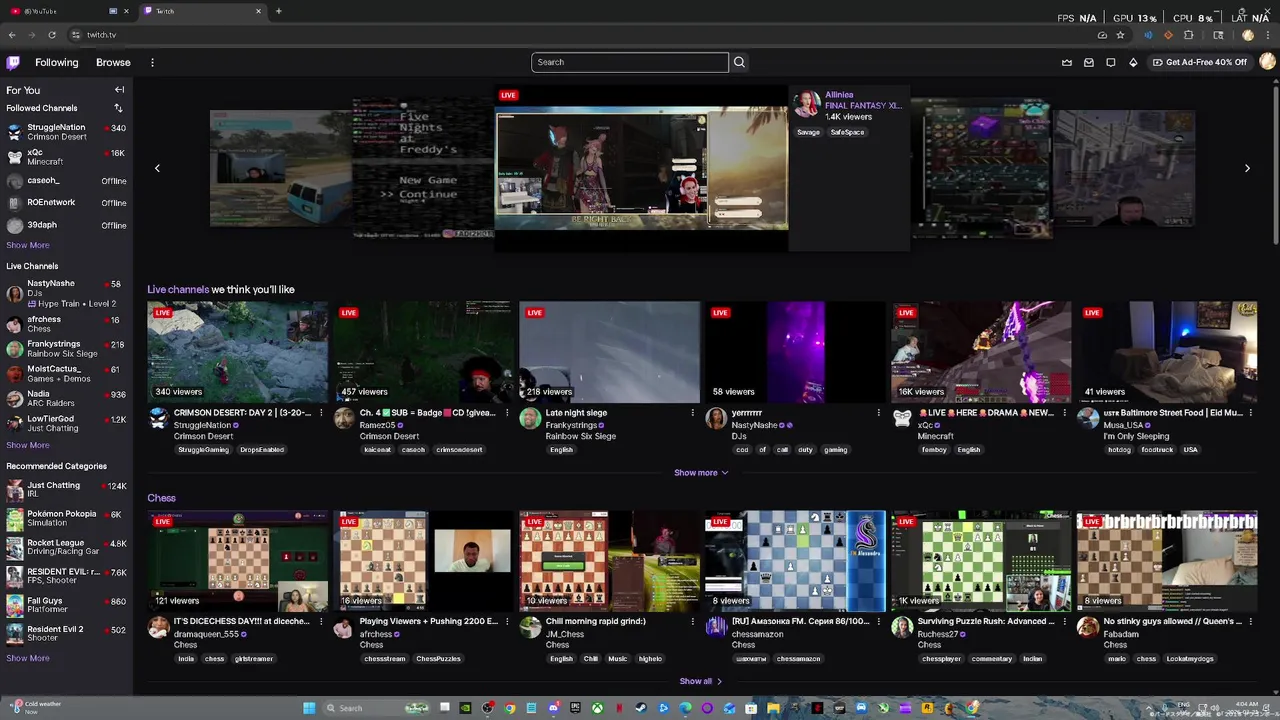Screen dimensions: 1280x720
Task: Open the Chrome extensions puzzle icon
Action: [x=1188, y=35]
